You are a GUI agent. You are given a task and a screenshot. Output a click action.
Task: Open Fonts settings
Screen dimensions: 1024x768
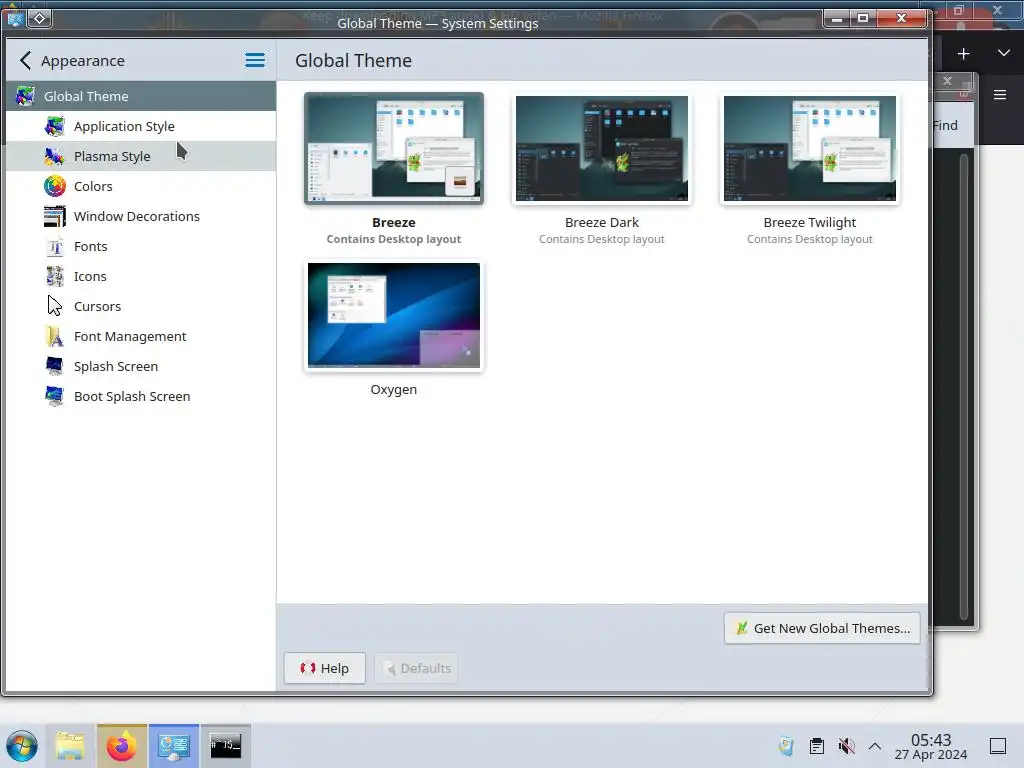141,246
